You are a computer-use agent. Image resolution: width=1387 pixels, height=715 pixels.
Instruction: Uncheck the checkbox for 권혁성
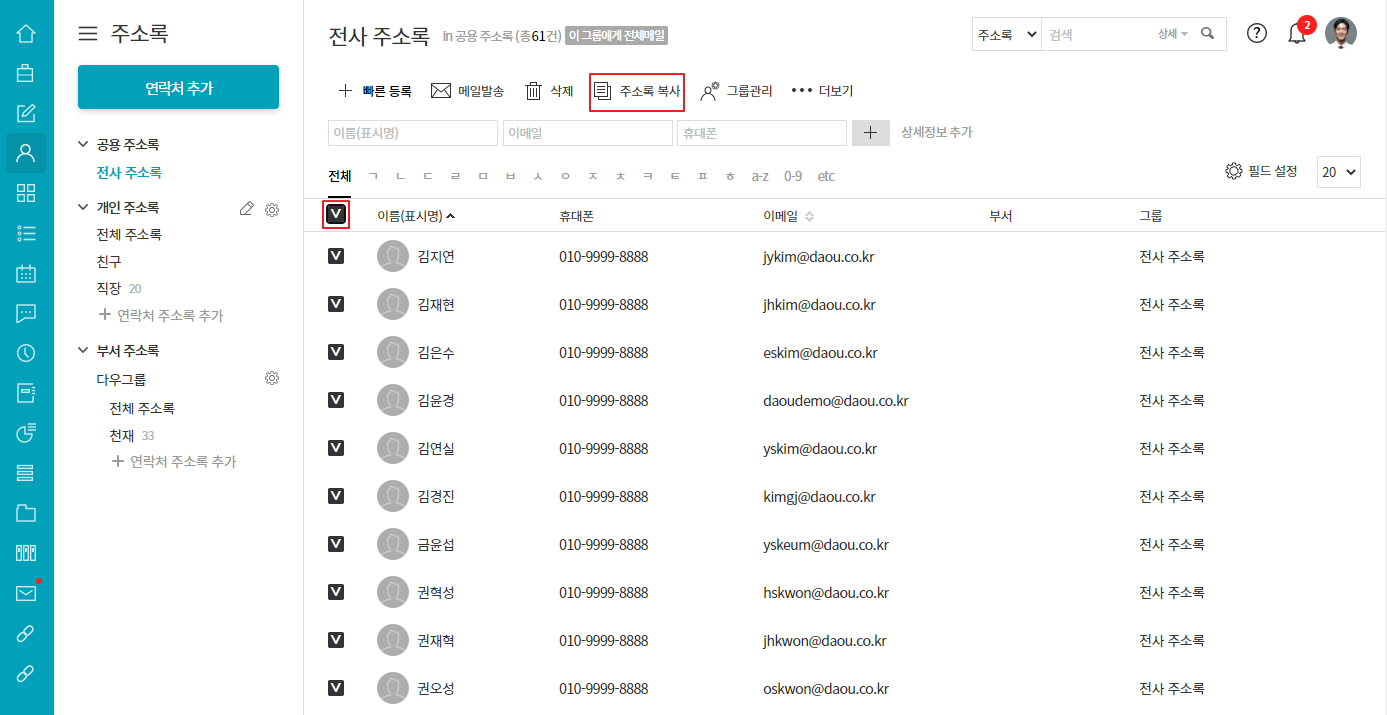click(336, 593)
